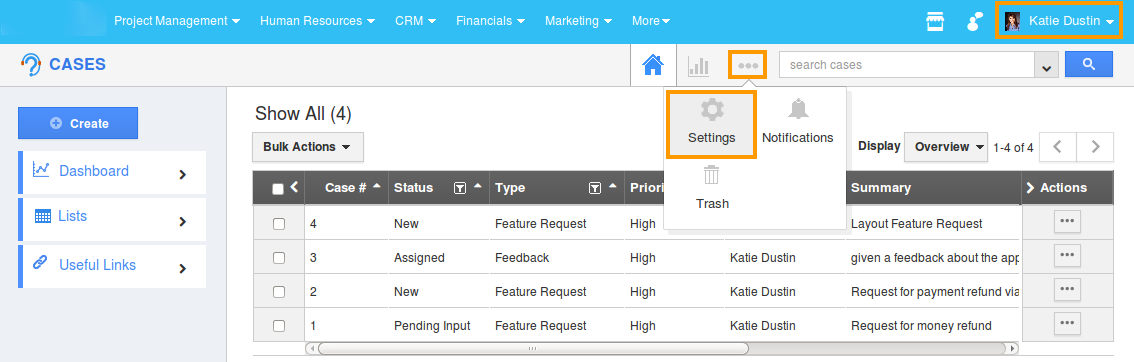The width and height of the screenshot is (1134, 362).
Task: Click 'Pending Input' status cell
Action: (432, 326)
